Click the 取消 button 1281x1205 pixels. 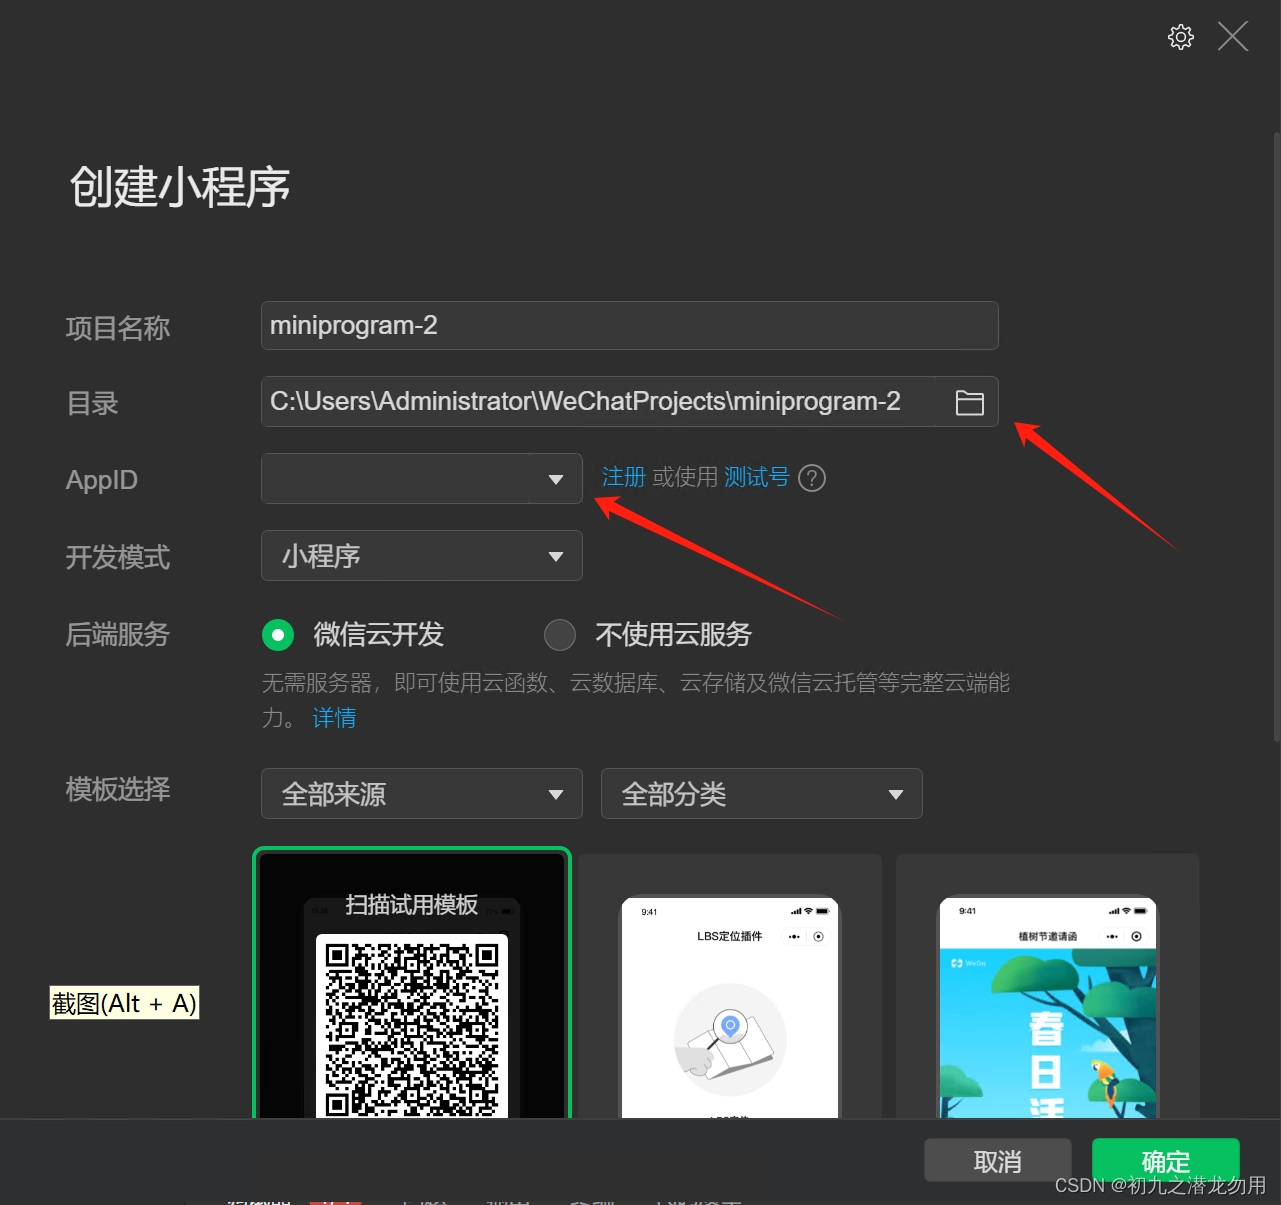(998, 1161)
